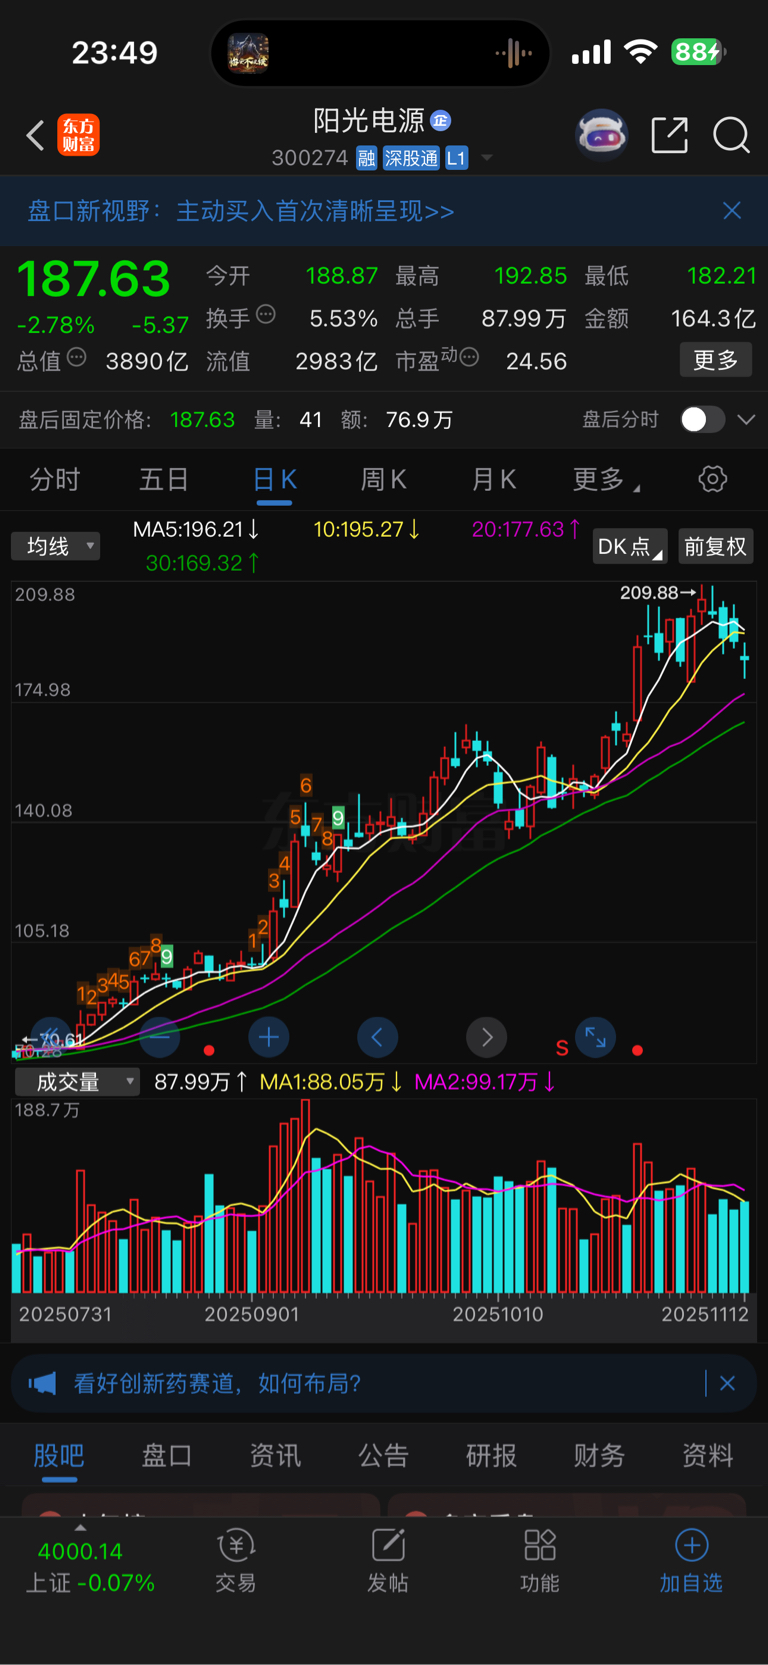Open the 更多 chart period dropdown
Screen dimensions: 768x1665
(606, 480)
